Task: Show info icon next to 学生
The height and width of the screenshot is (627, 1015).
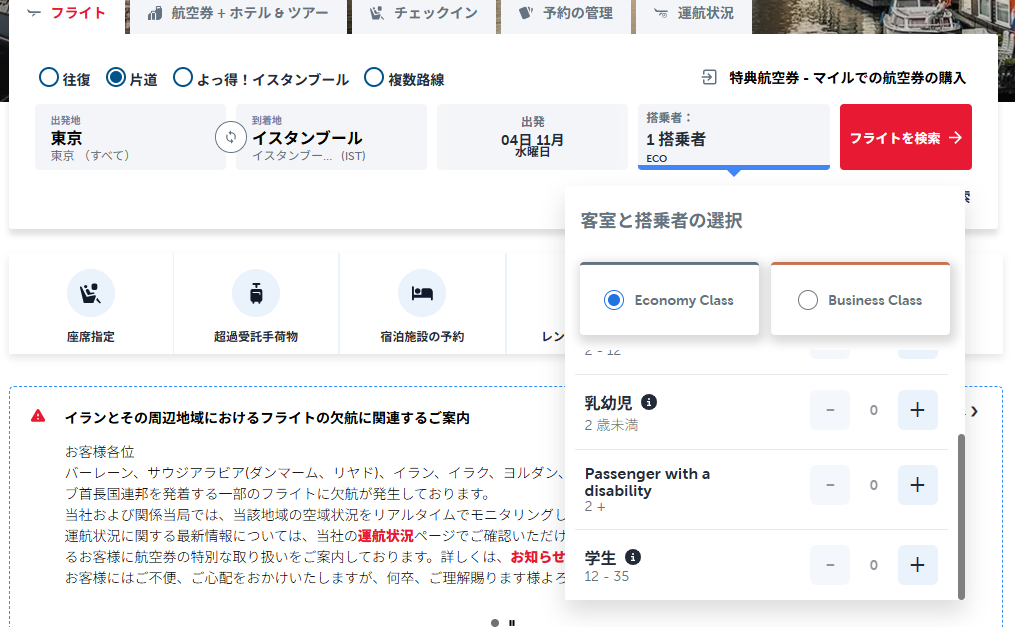Action: [632, 557]
